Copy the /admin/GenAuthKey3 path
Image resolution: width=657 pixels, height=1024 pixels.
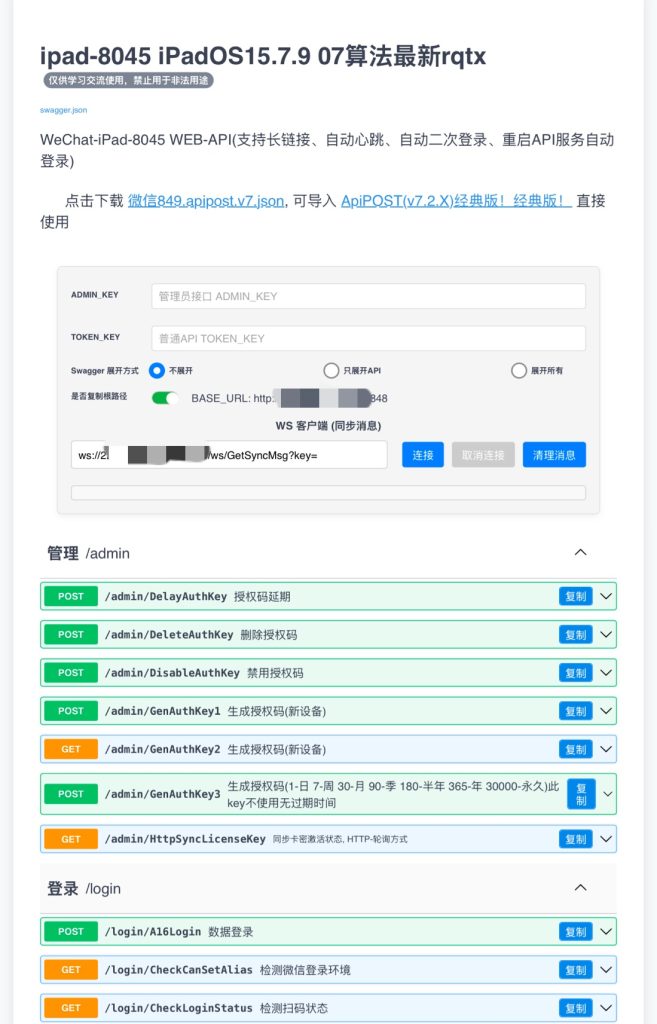[x=581, y=794]
